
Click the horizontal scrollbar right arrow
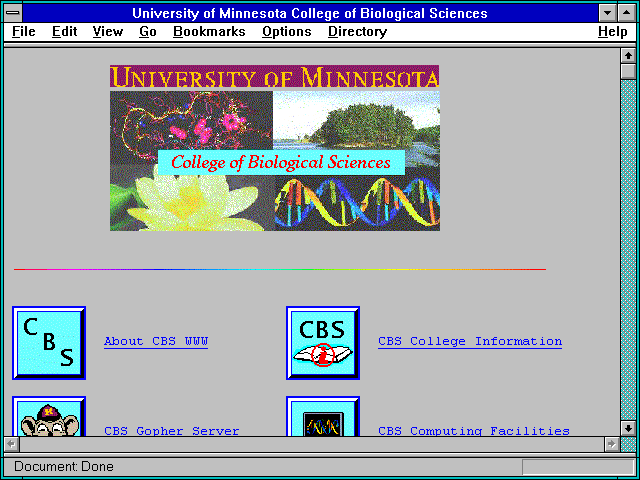tap(612, 444)
